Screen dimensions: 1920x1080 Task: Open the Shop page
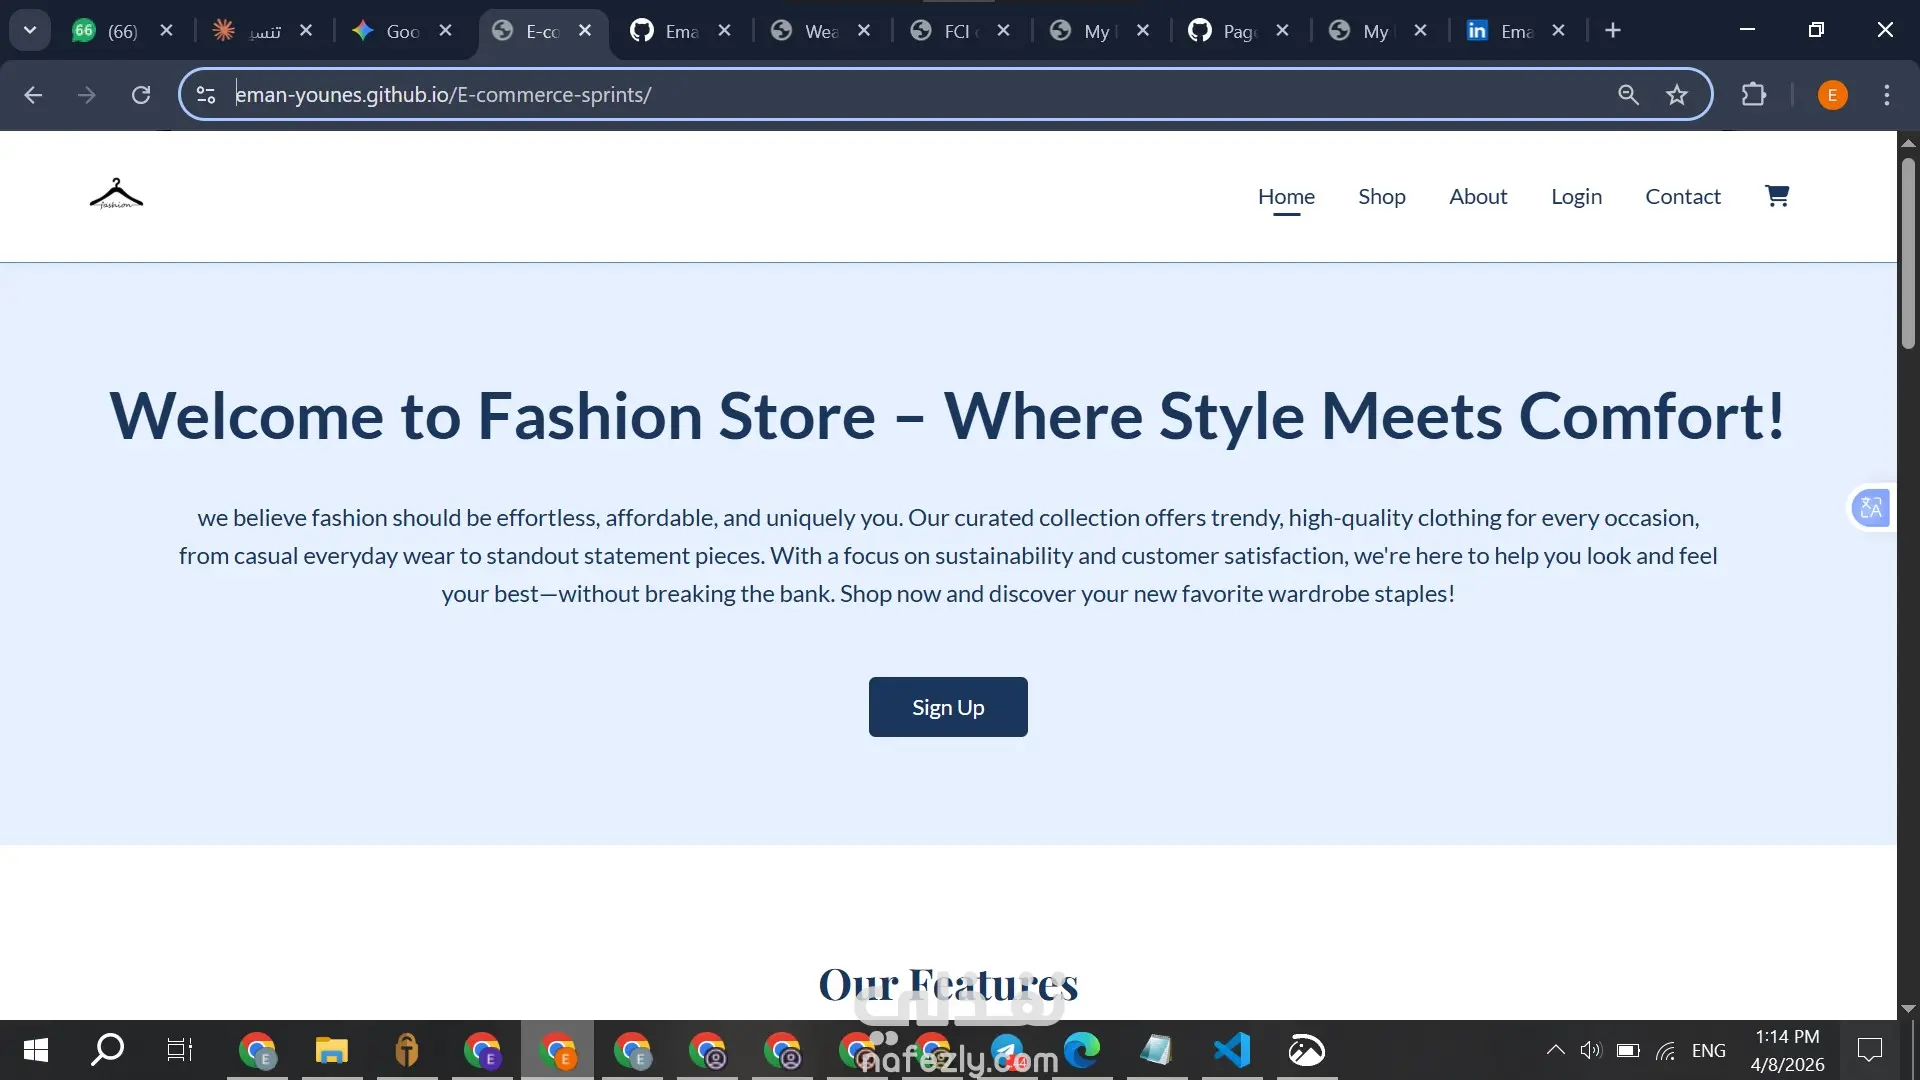[1381, 196]
